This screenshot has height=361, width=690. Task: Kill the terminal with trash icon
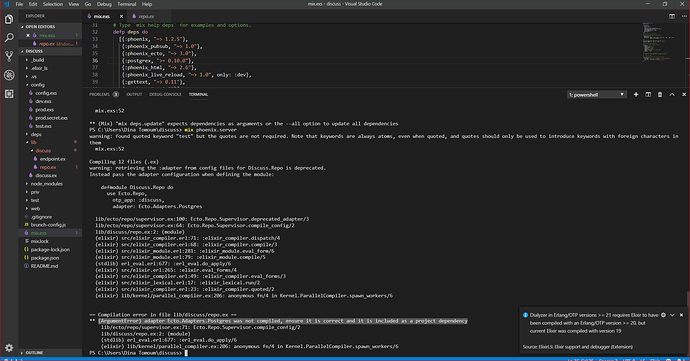click(x=660, y=95)
